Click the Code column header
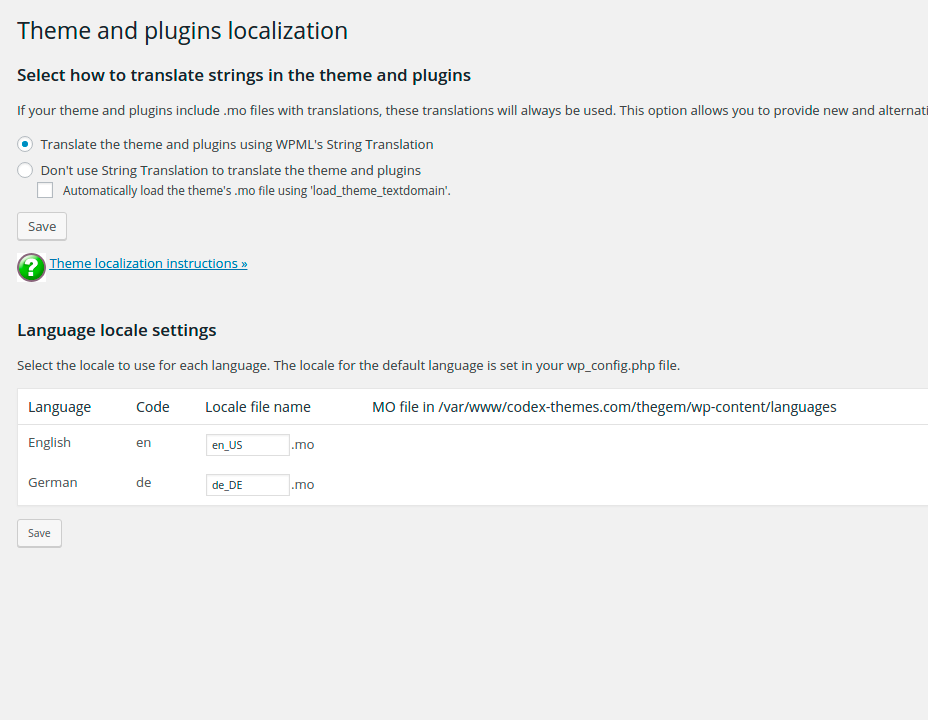The height and width of the screenshot is (720, 928). click(x=153, y=407)
